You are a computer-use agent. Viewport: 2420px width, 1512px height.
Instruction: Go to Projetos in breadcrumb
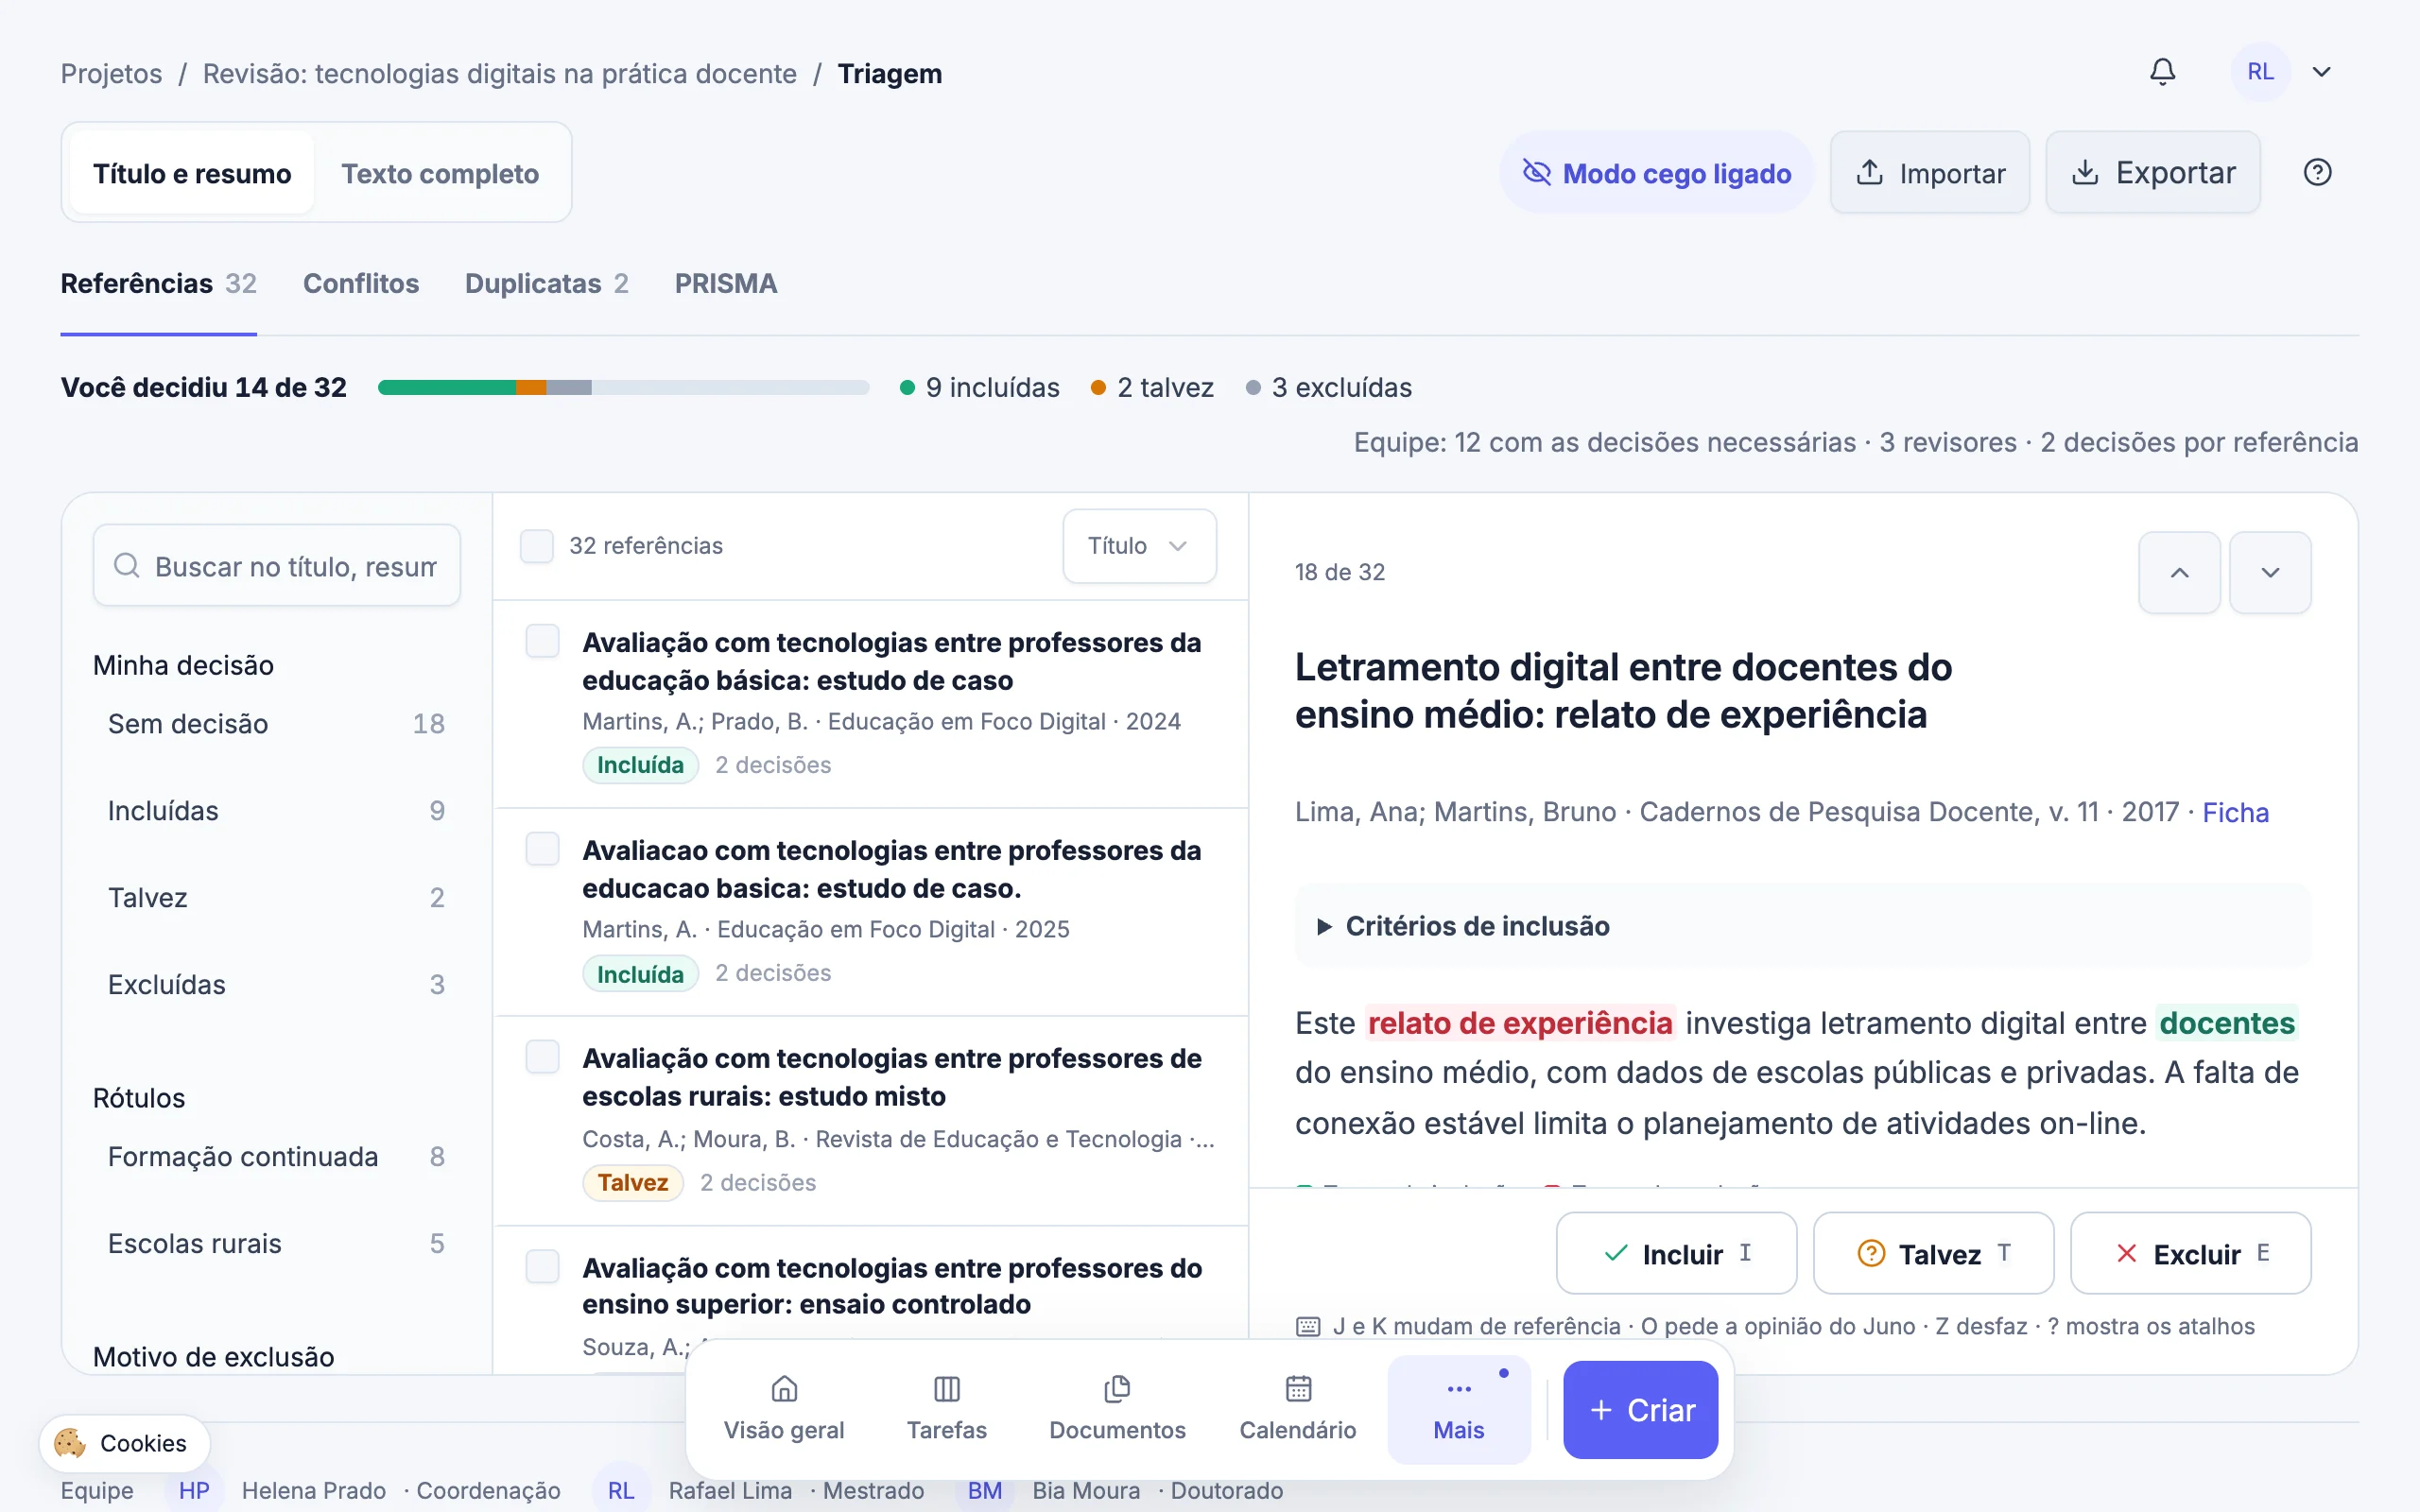(111, 74)
